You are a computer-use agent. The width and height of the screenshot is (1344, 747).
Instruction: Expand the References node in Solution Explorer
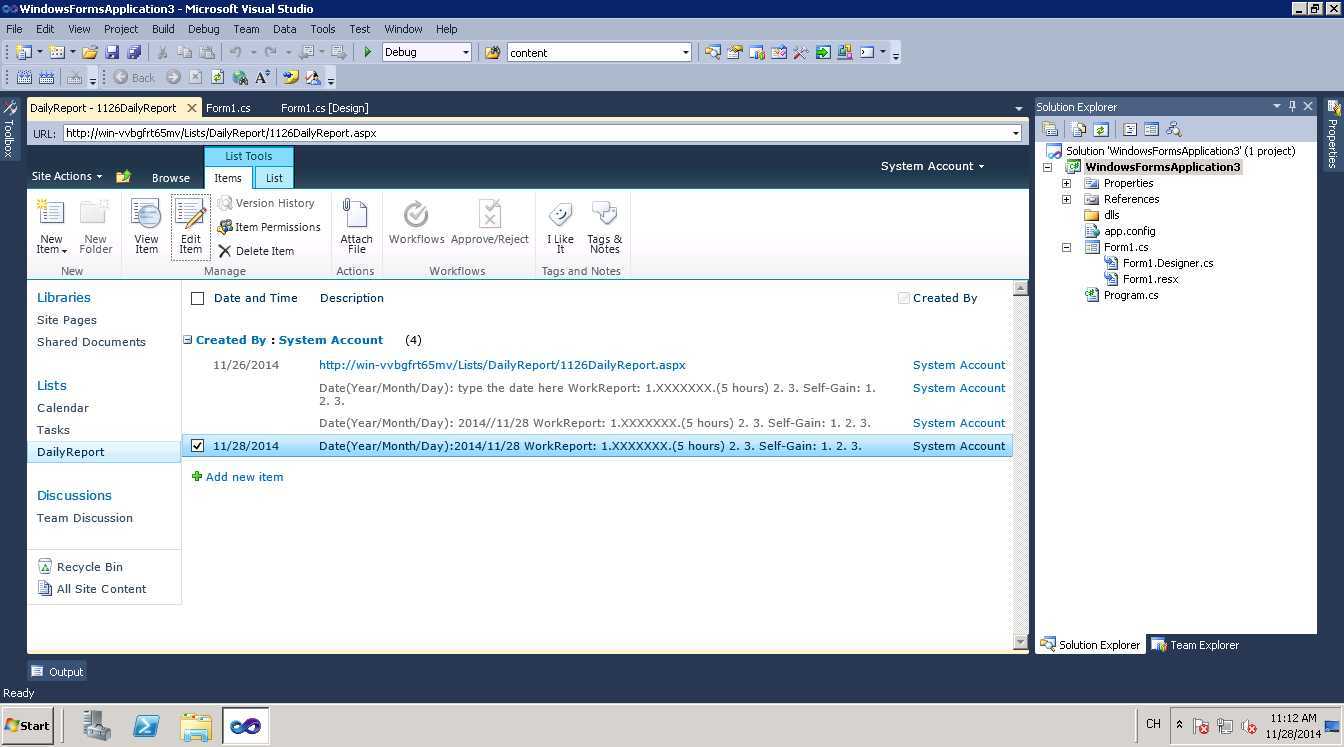(1066, 199)
